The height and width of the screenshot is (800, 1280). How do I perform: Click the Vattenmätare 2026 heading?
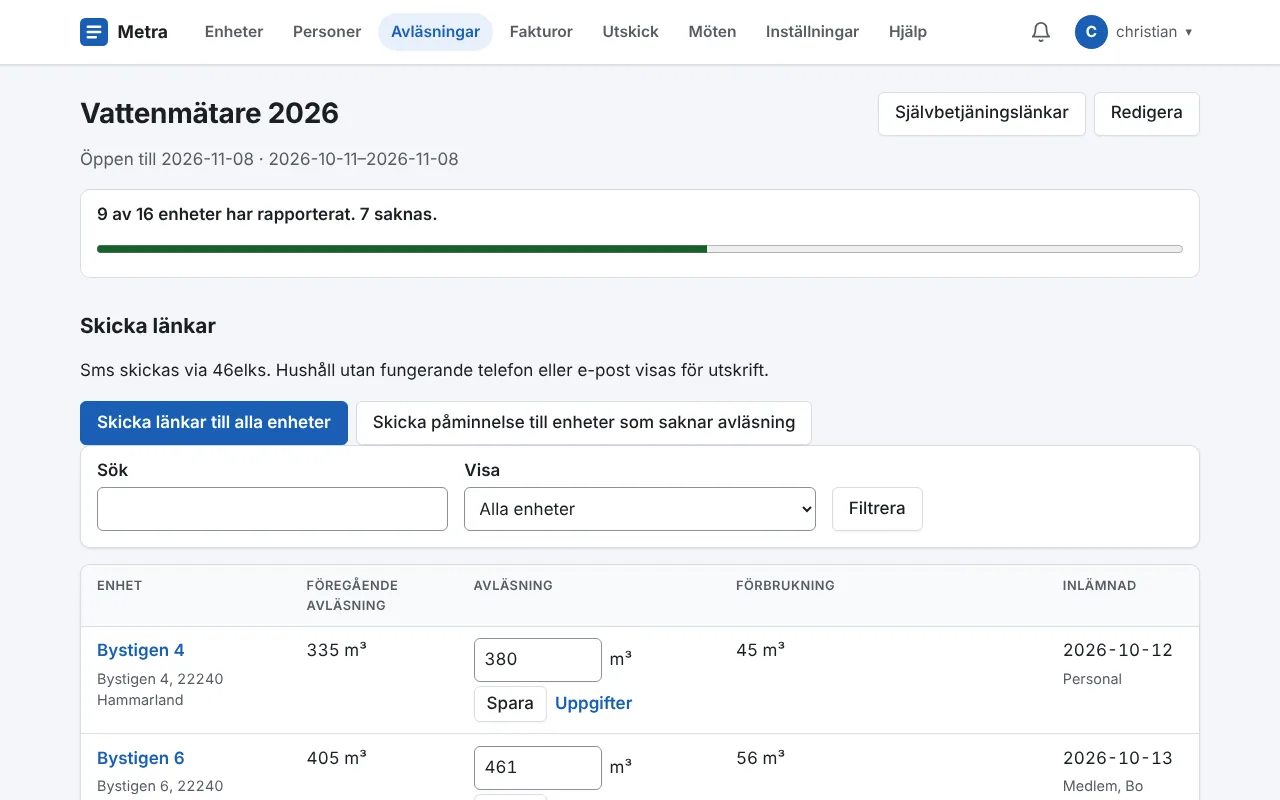point(210,113)
